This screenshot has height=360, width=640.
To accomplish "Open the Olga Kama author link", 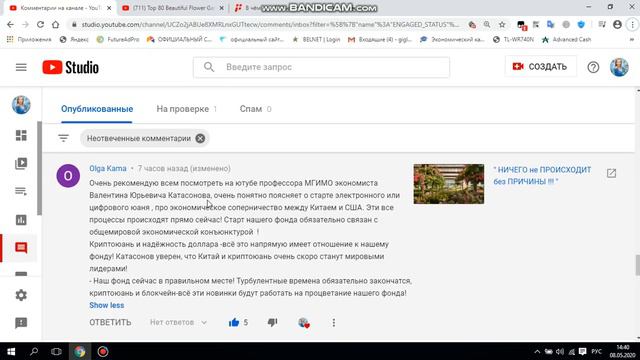I will 108,168.
